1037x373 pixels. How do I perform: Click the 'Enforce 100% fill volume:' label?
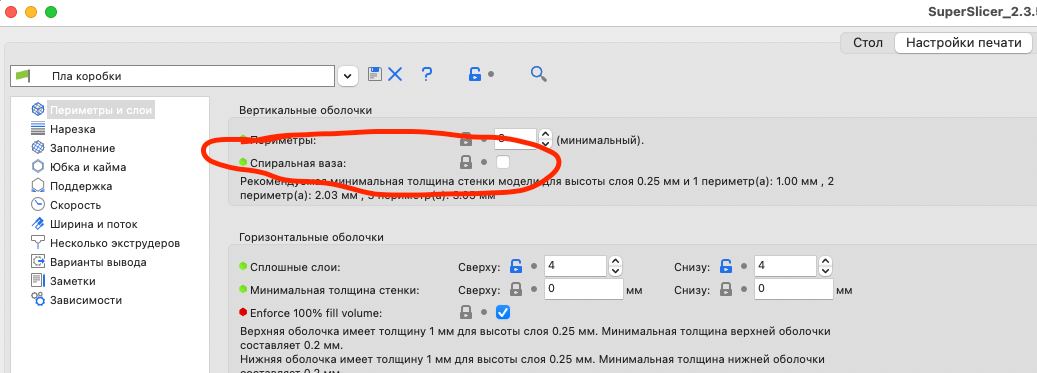click(316, 313)
